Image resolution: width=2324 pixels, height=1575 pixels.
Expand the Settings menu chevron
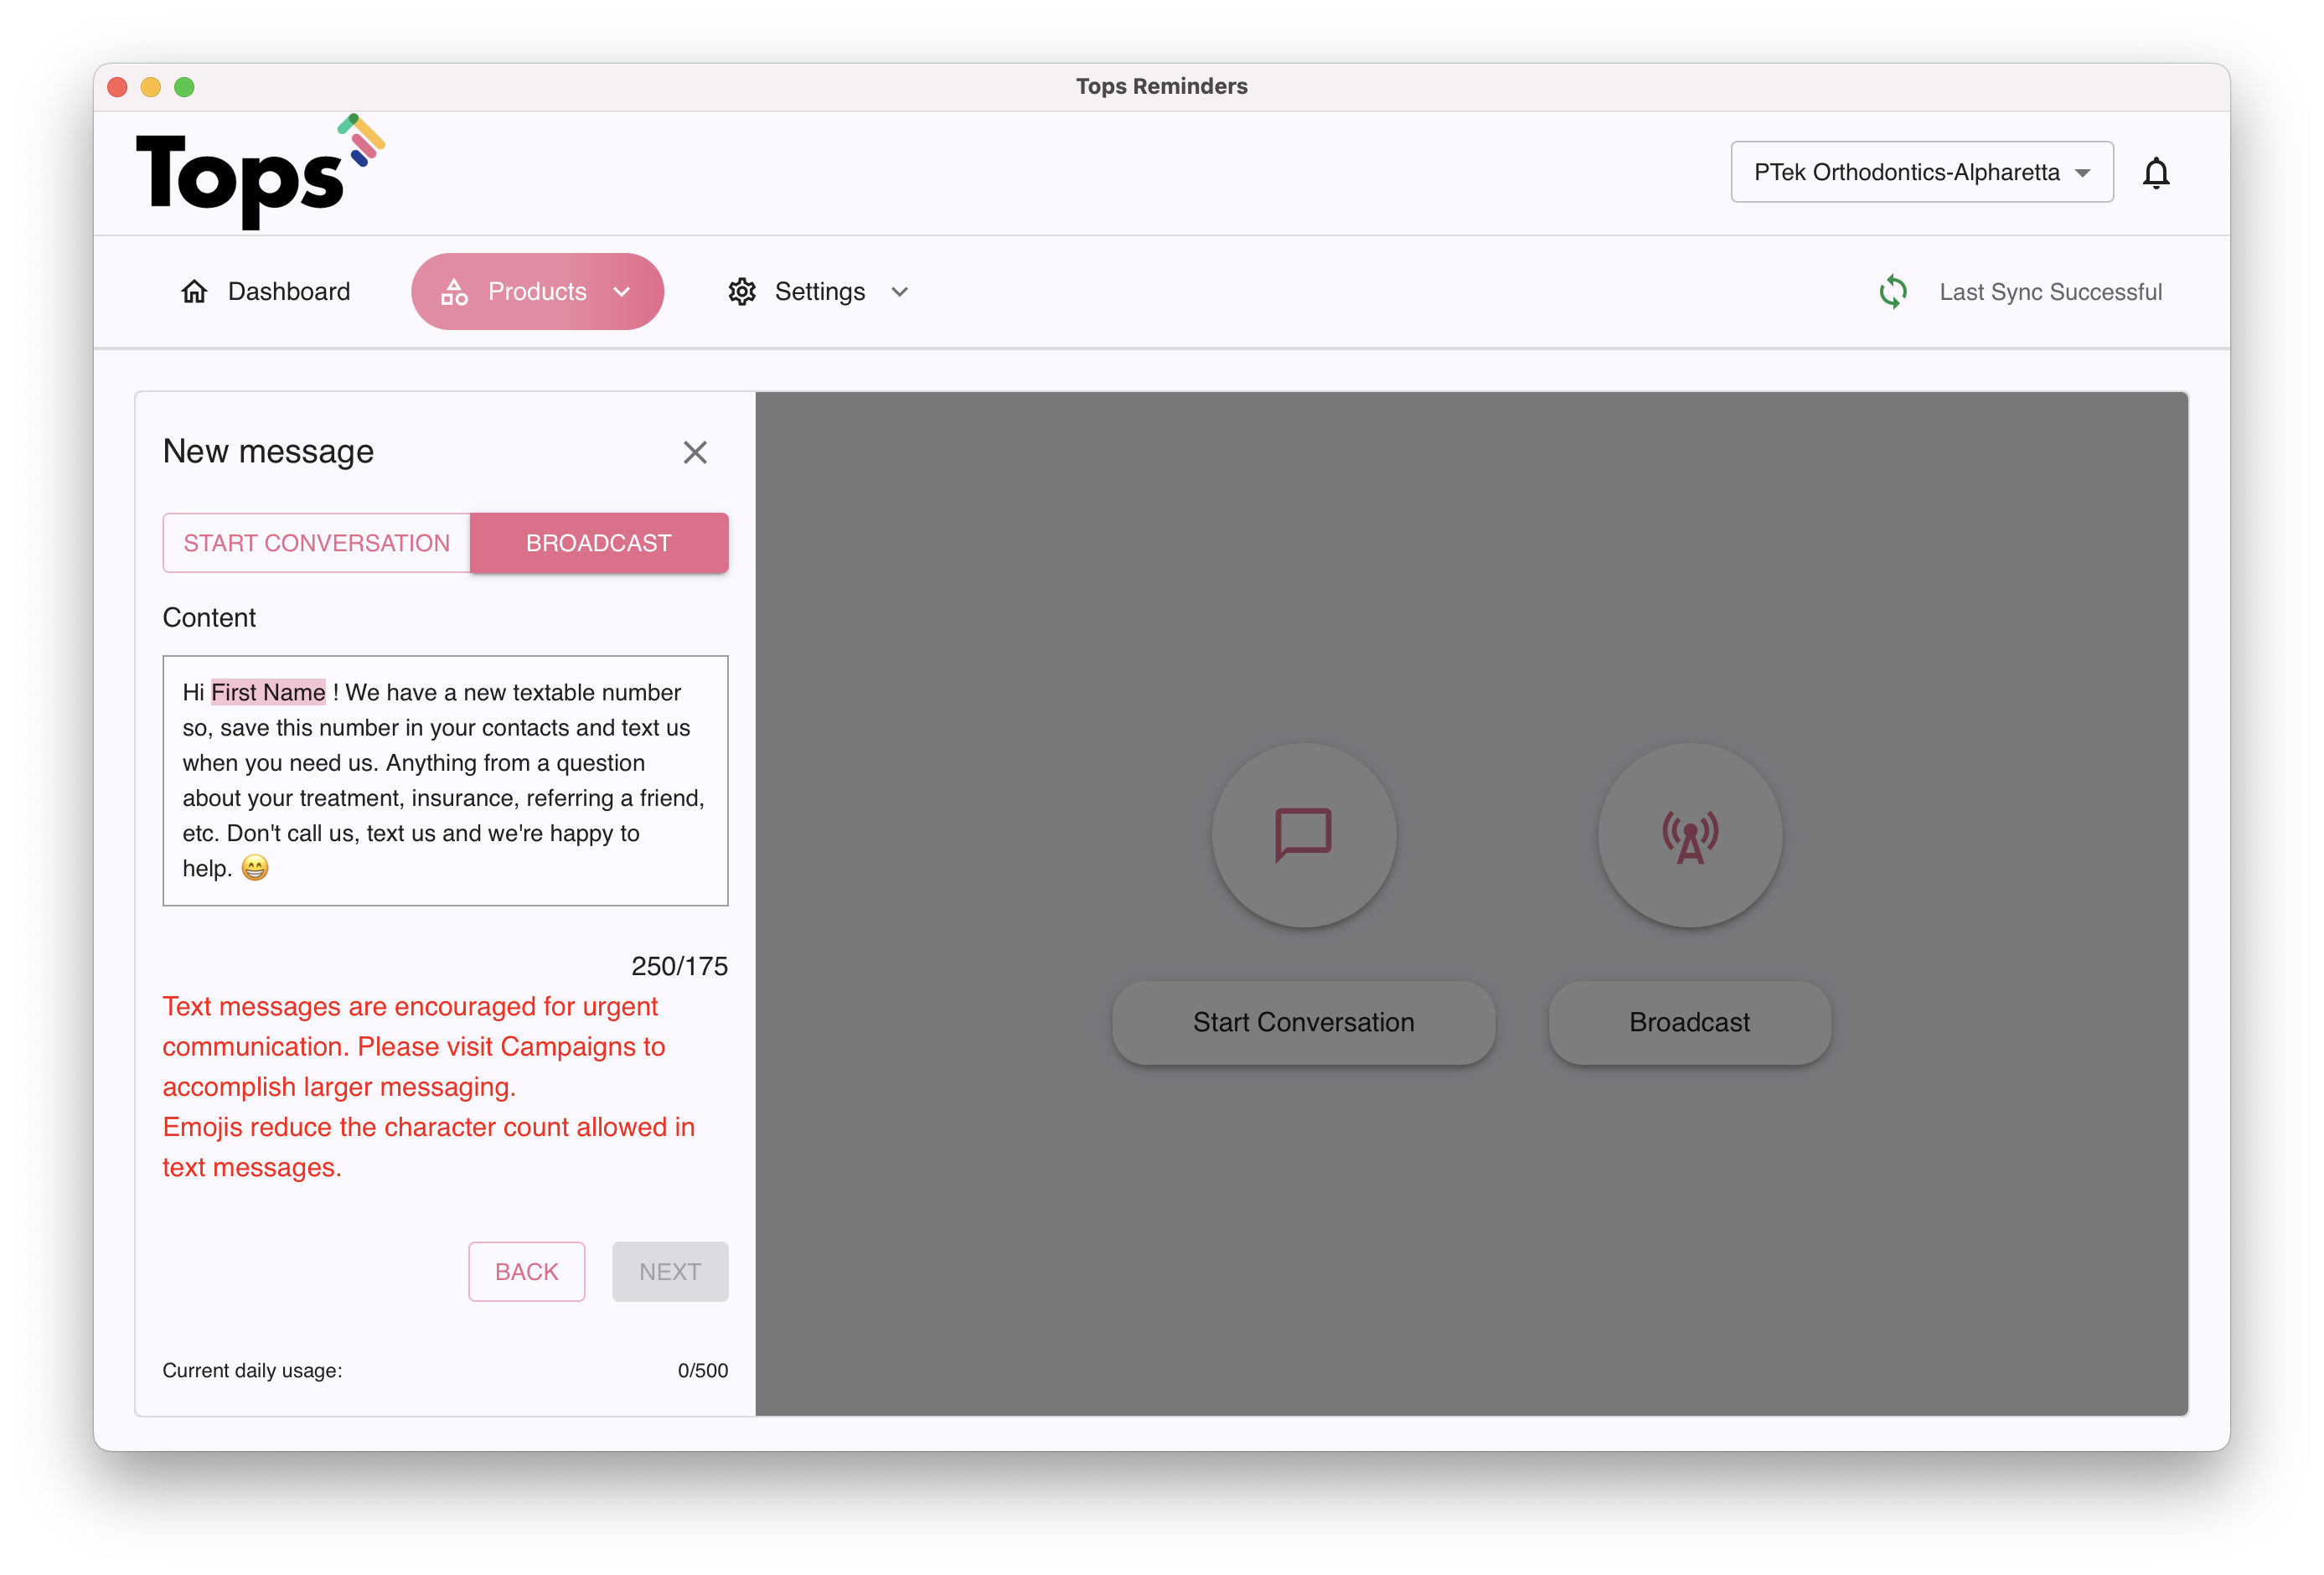tap(899, 292)
